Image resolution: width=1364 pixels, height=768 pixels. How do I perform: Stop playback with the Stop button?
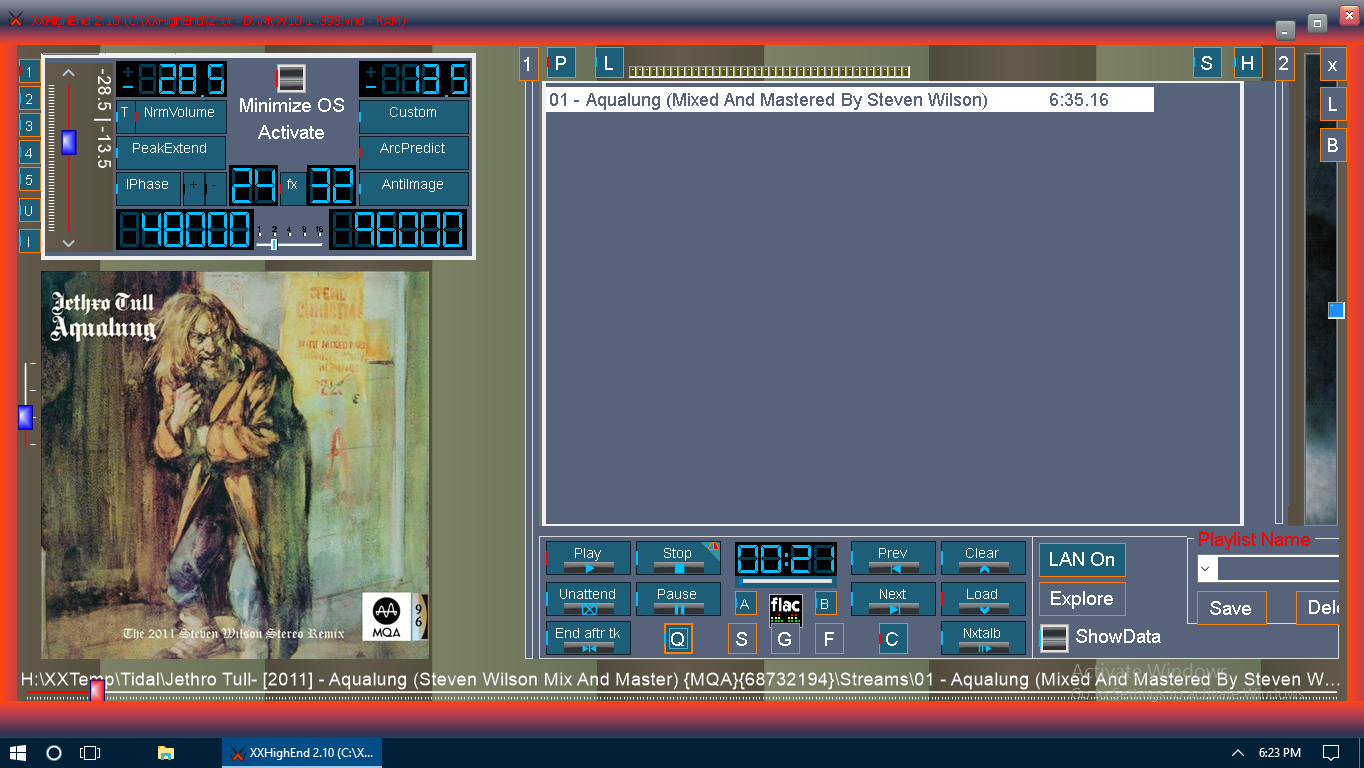click(678, 558)
